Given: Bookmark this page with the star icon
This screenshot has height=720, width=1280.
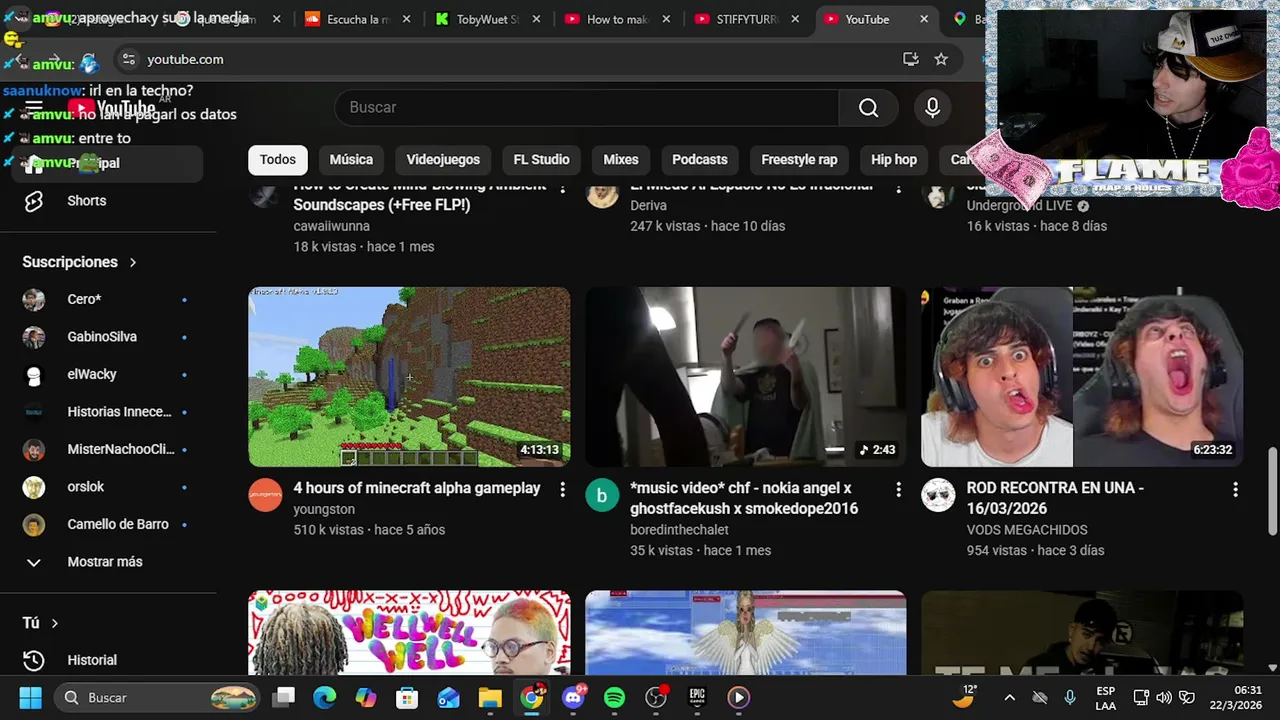Looking at the screenshot, I should [941, 59].
